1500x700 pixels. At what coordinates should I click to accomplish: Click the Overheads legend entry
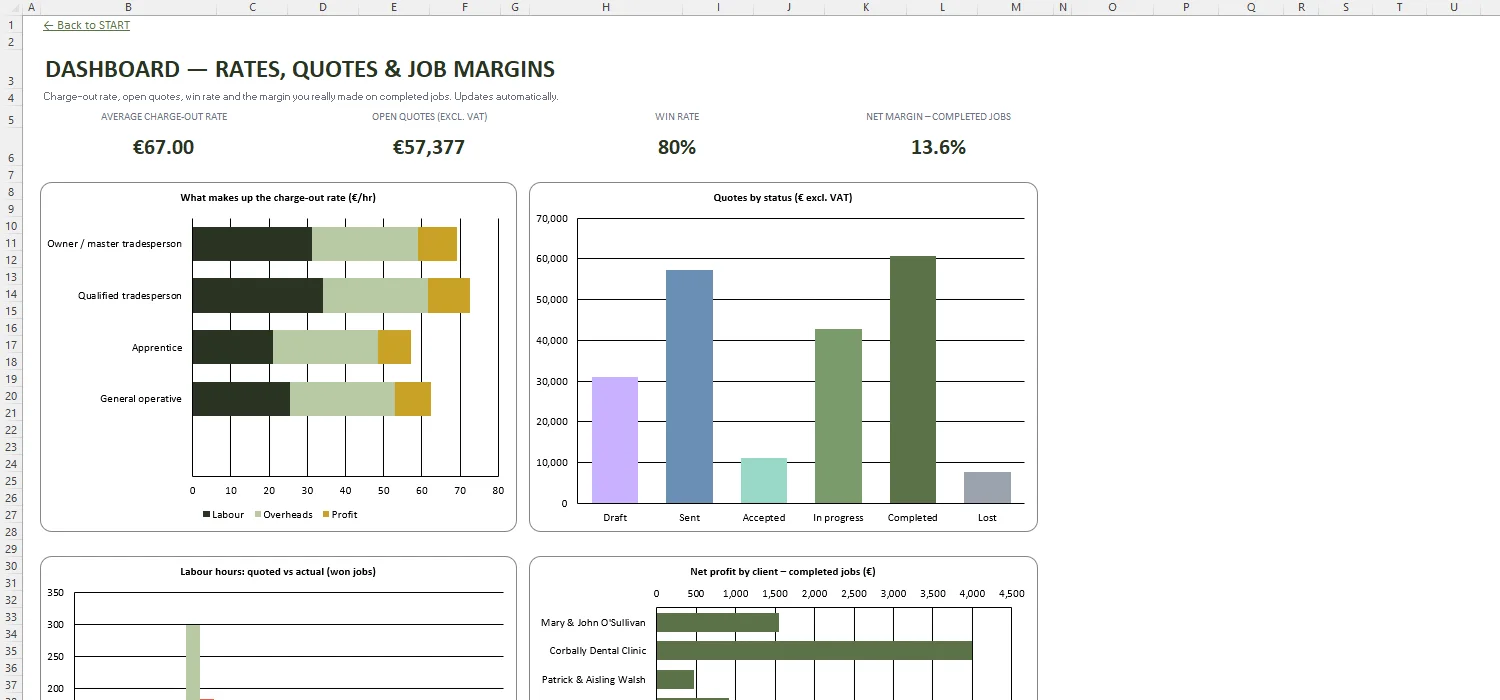[283, 515]
